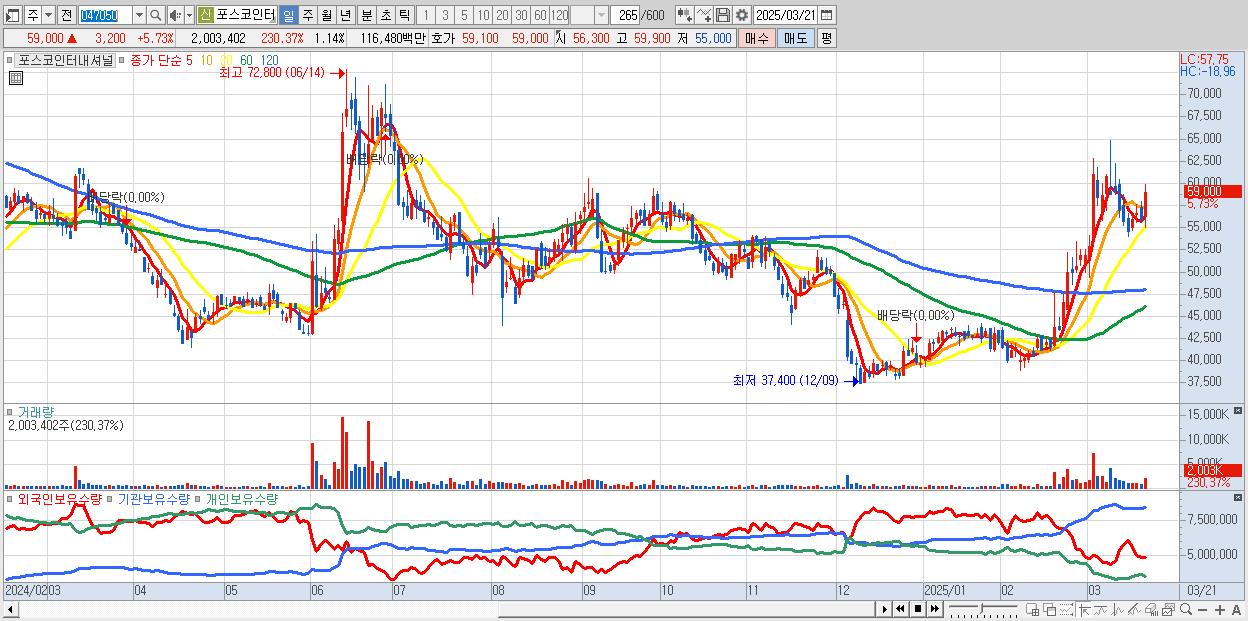This screenshot has width=1248, height=621.
Task: Choose the 120 interval preset
Action: click(x=559, y=15)
